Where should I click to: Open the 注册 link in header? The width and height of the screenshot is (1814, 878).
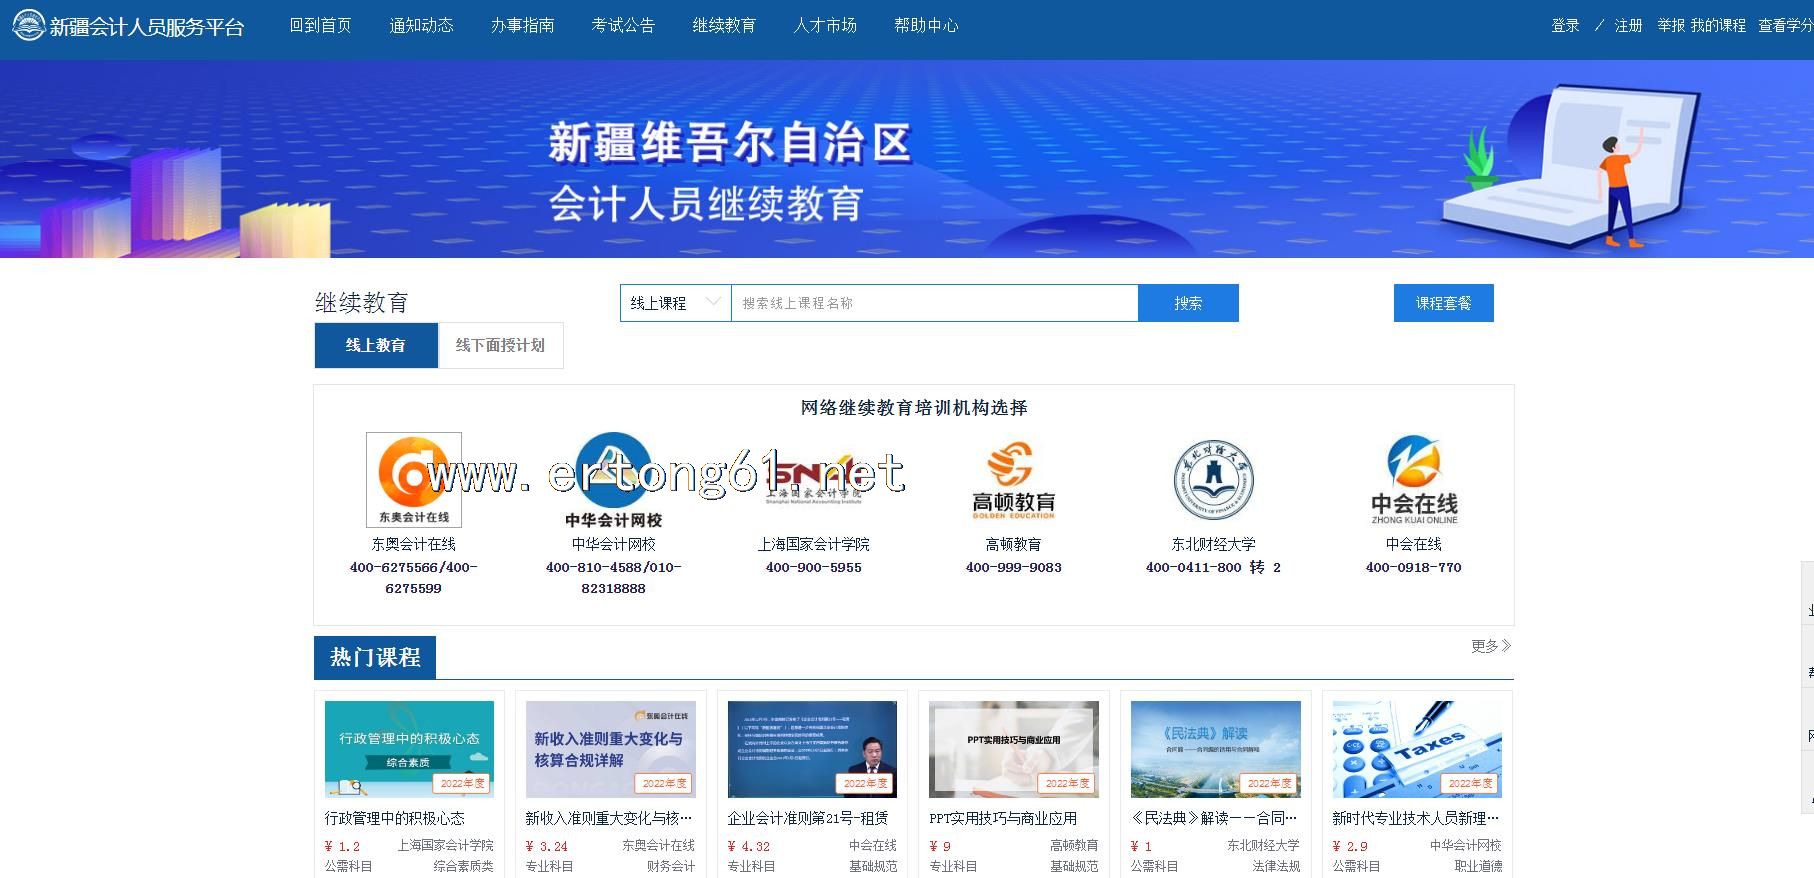click(1628, 25)
